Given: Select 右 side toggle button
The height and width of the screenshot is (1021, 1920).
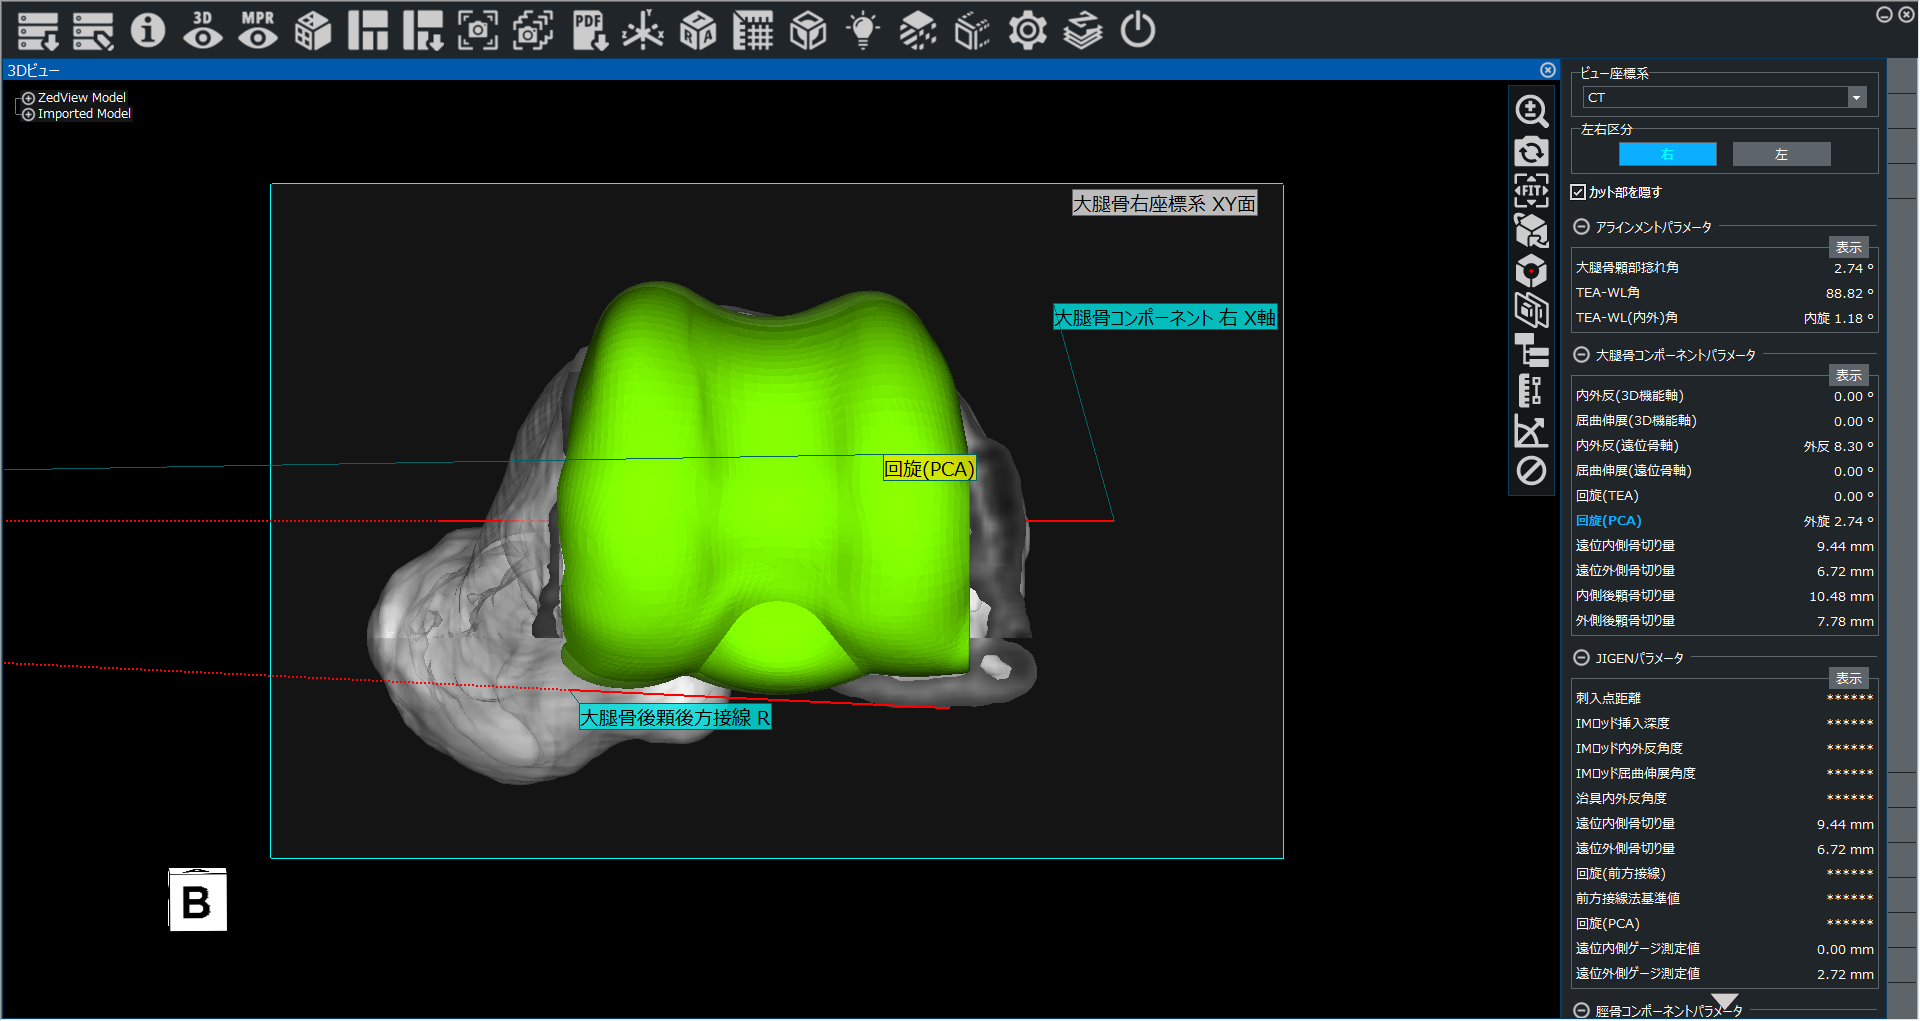Looking at the screenshot, I should point(1667,154).
